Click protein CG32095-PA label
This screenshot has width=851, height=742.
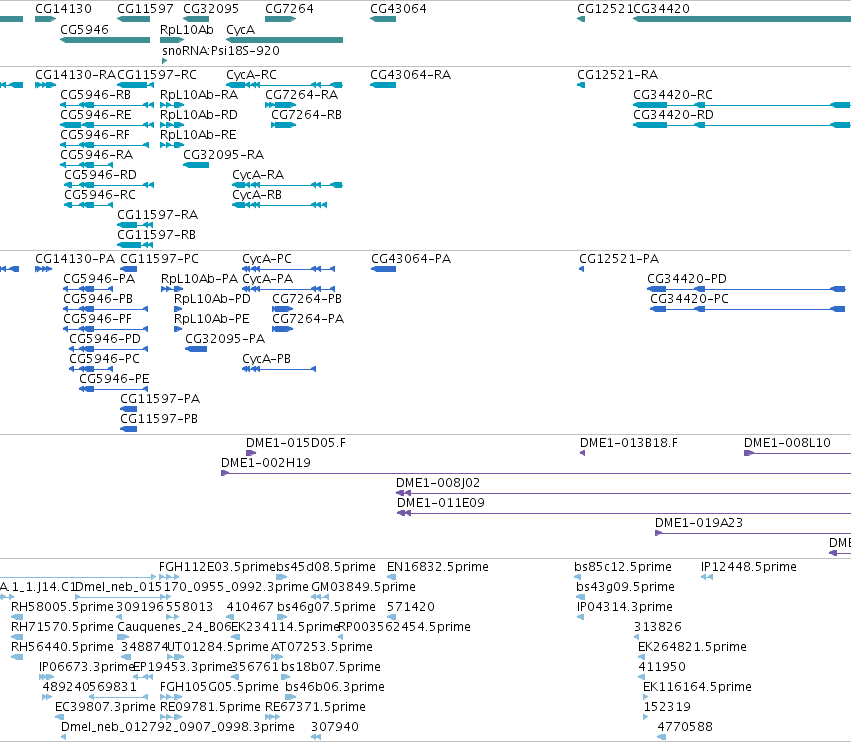[x=225, y=339]
